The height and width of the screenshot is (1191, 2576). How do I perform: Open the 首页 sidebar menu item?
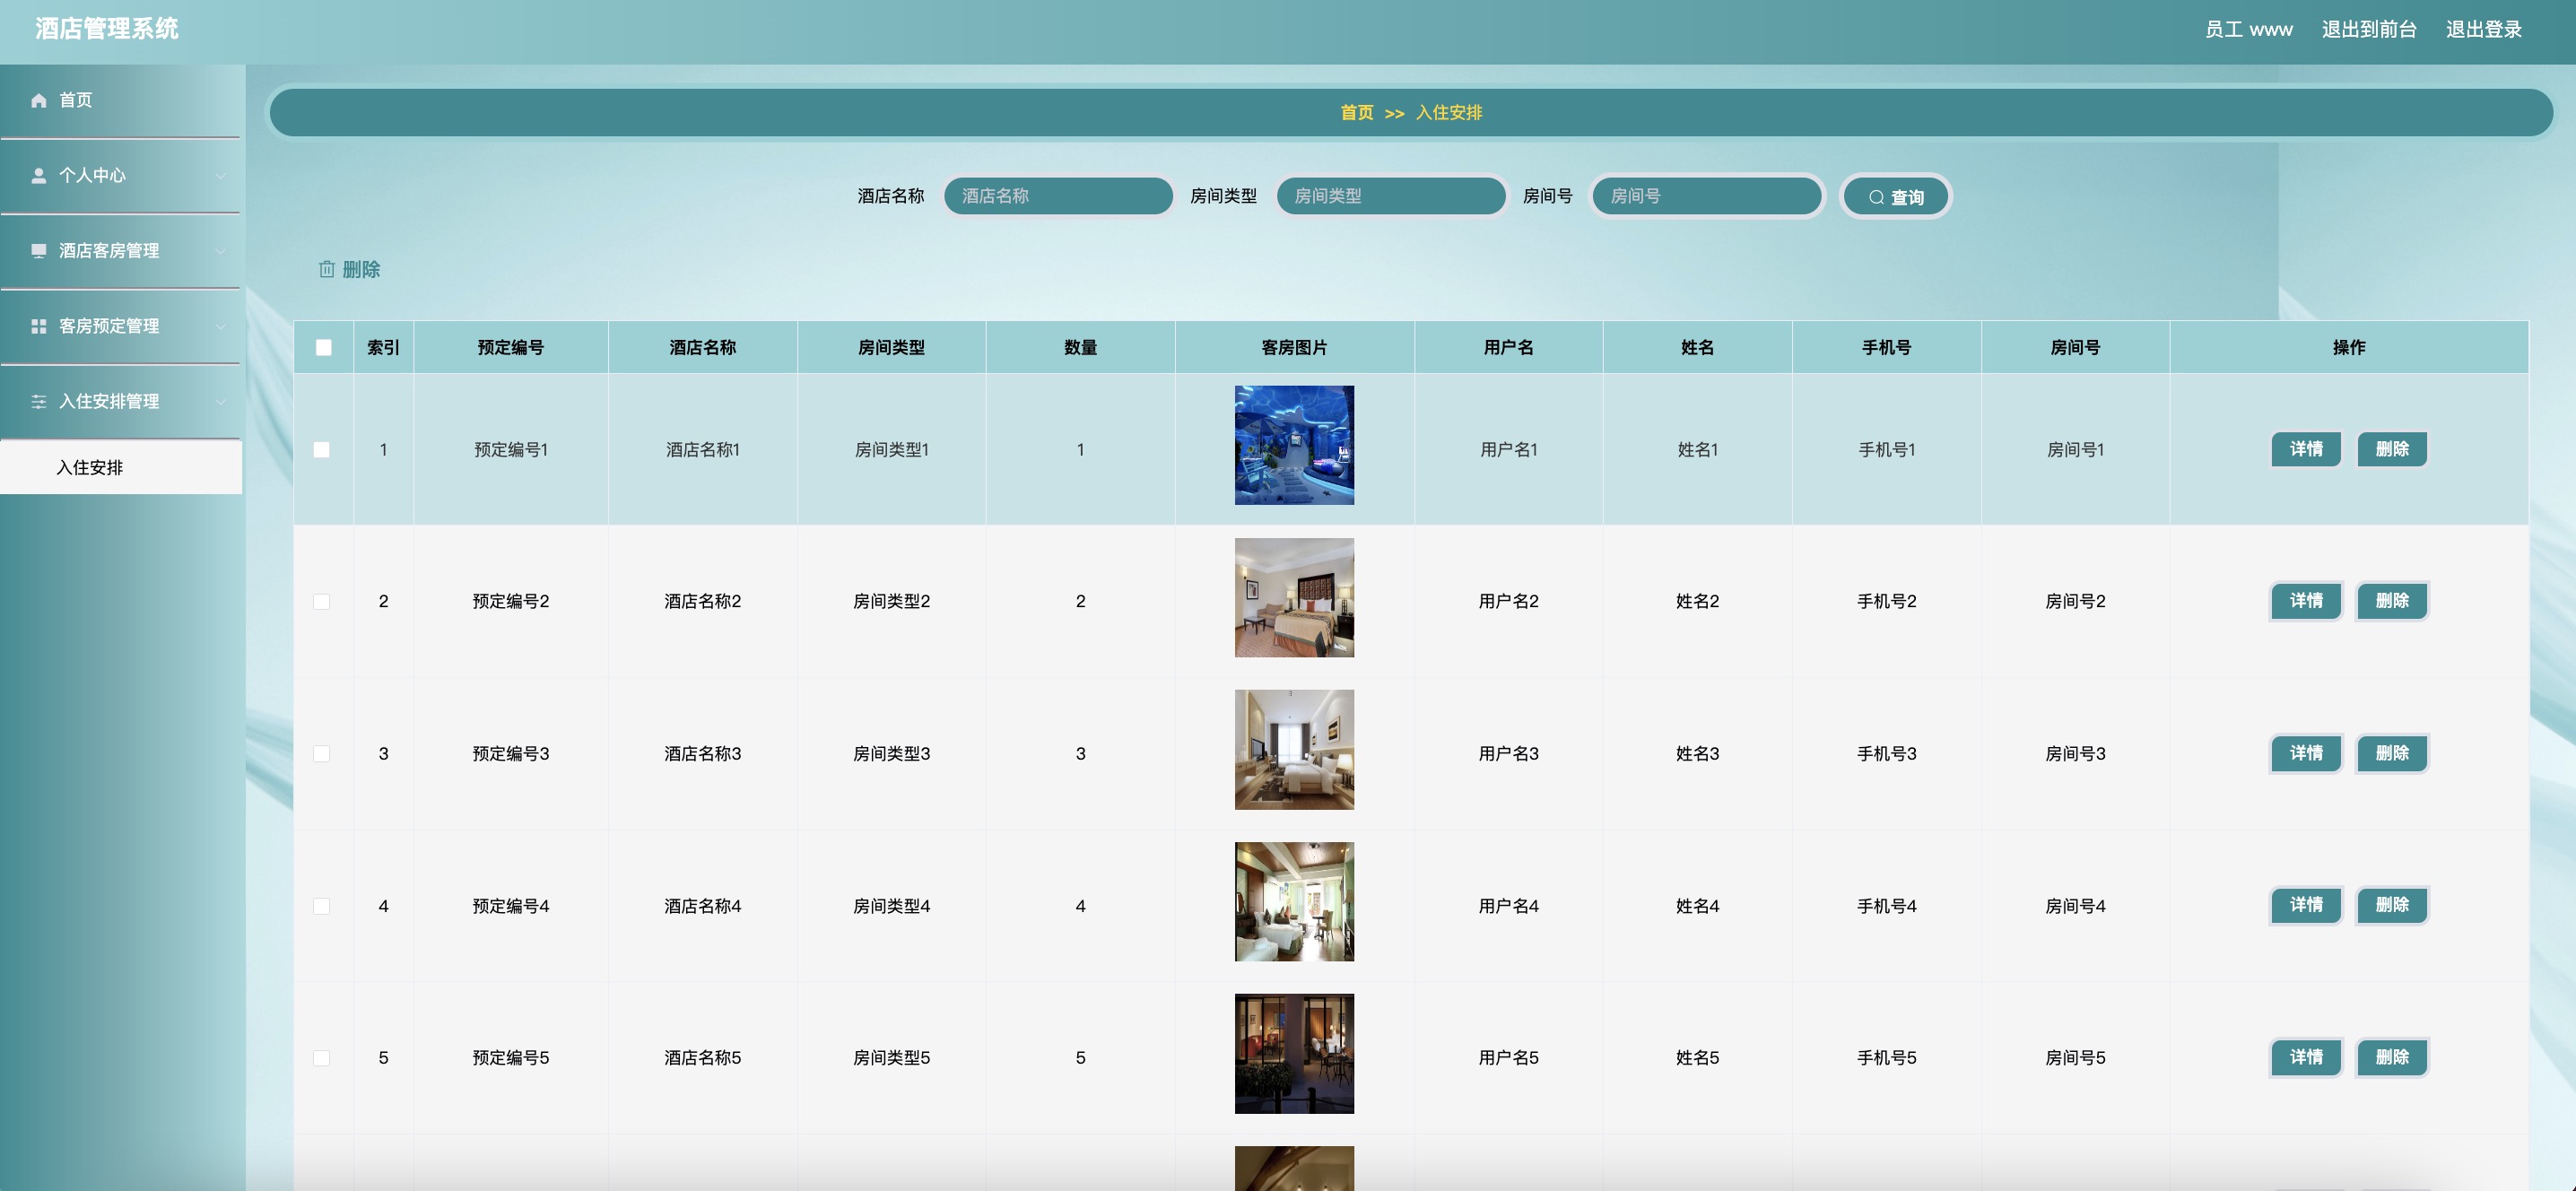tap(120, 100)
